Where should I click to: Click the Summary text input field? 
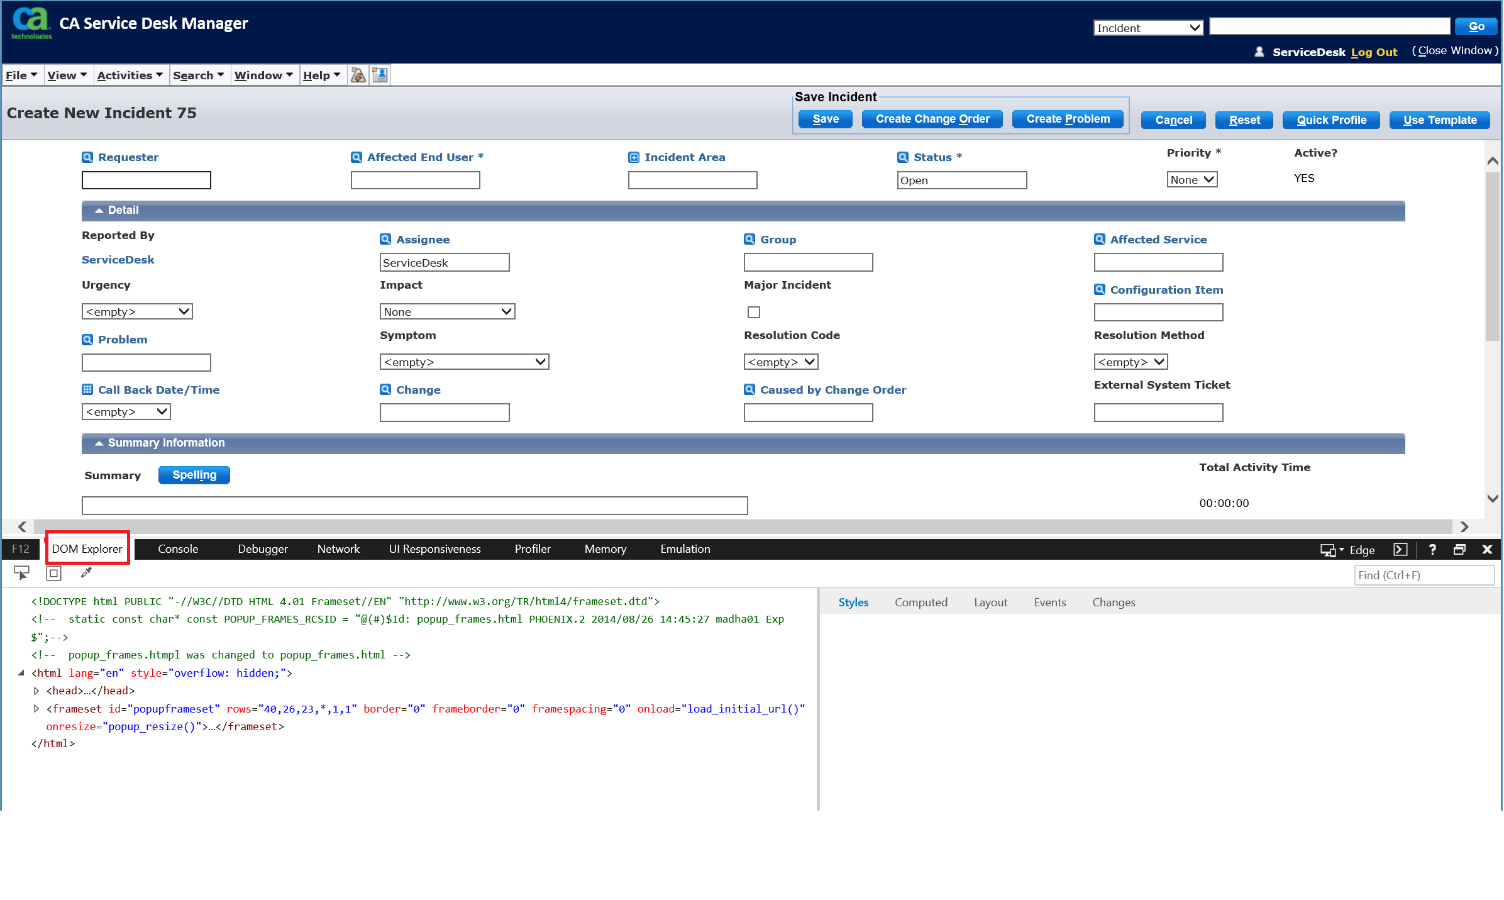coord(415,505)
